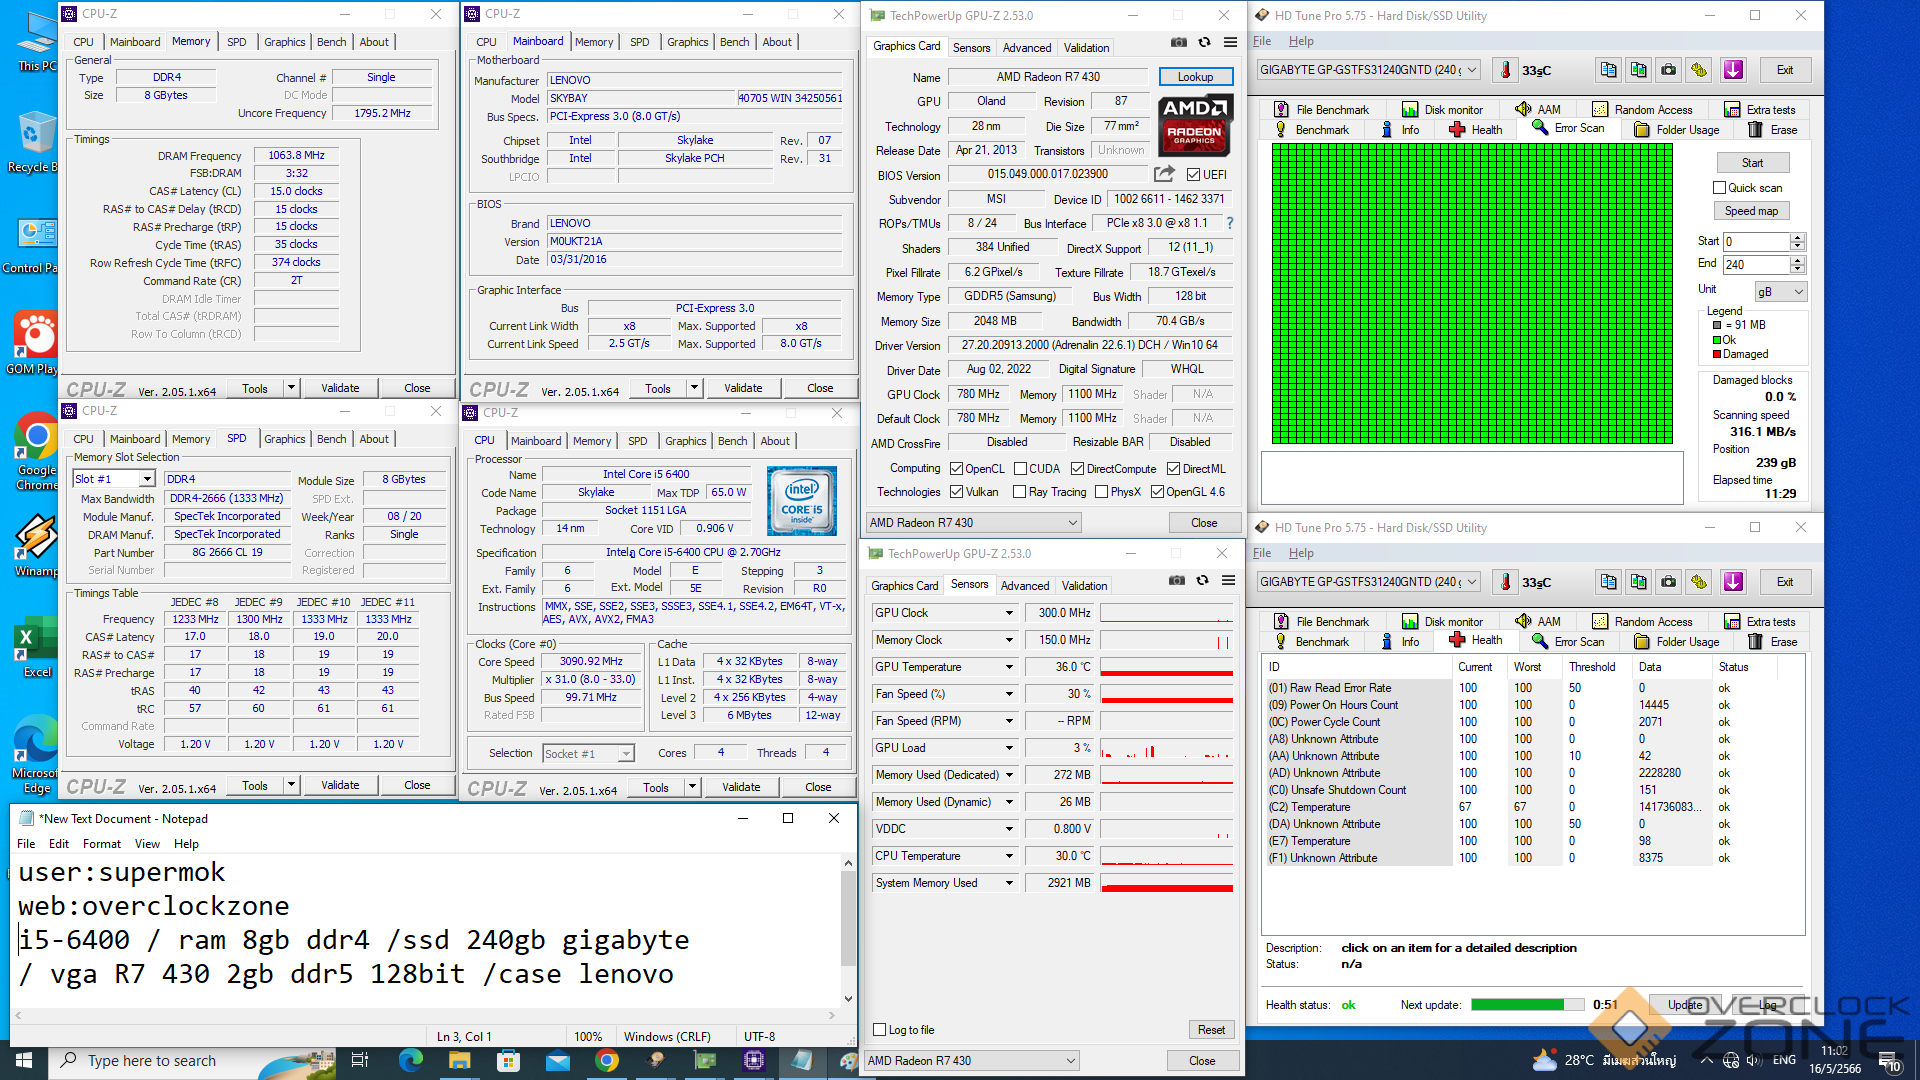
Task: Expand the Slot #1 memory slot dropdown
Action: [x=147, y=479]
